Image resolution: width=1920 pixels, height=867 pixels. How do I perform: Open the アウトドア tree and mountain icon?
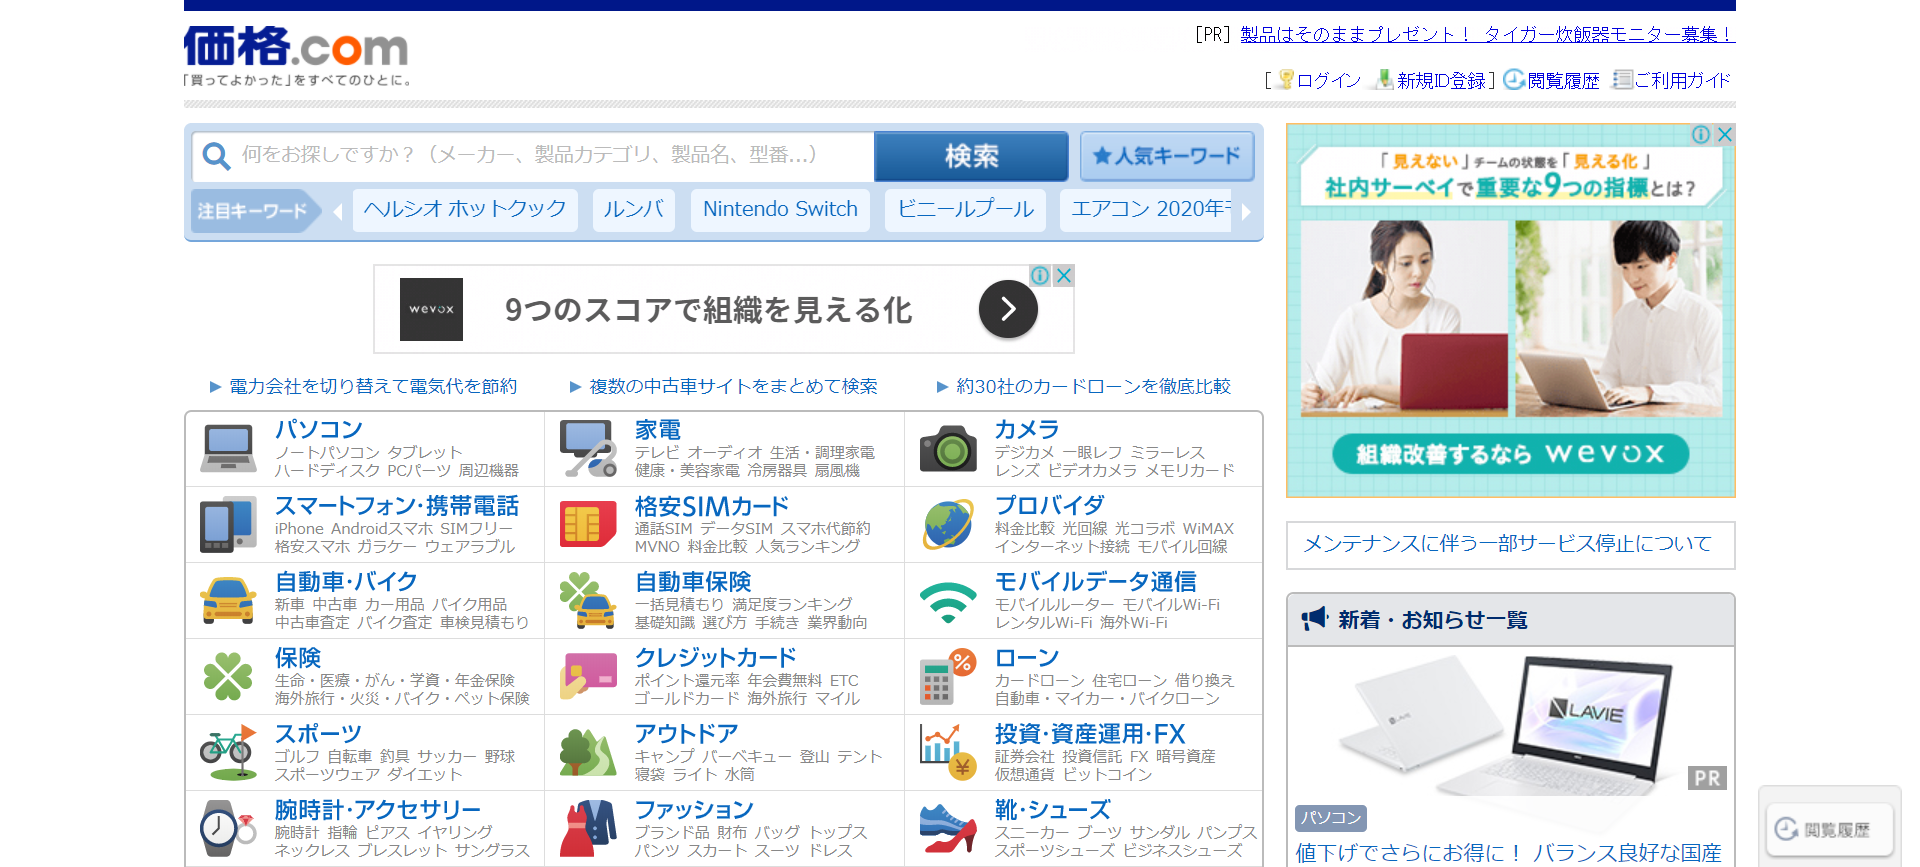point(588,753)
